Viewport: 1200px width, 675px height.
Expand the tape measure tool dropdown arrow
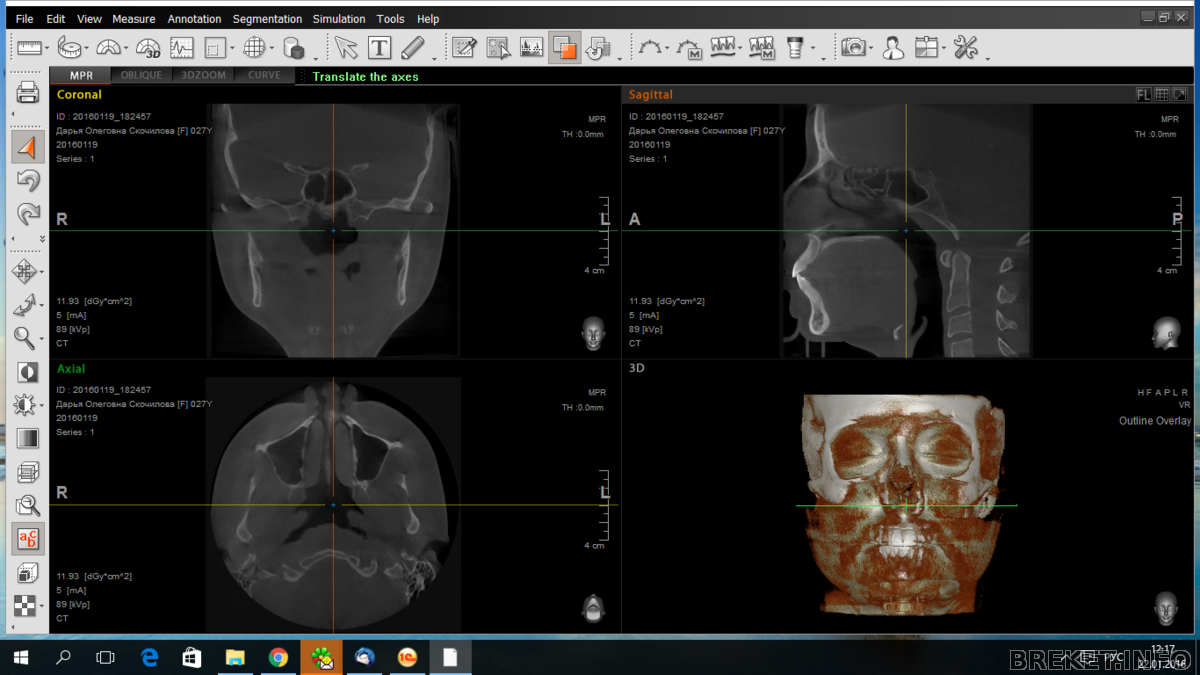(87, 49)
